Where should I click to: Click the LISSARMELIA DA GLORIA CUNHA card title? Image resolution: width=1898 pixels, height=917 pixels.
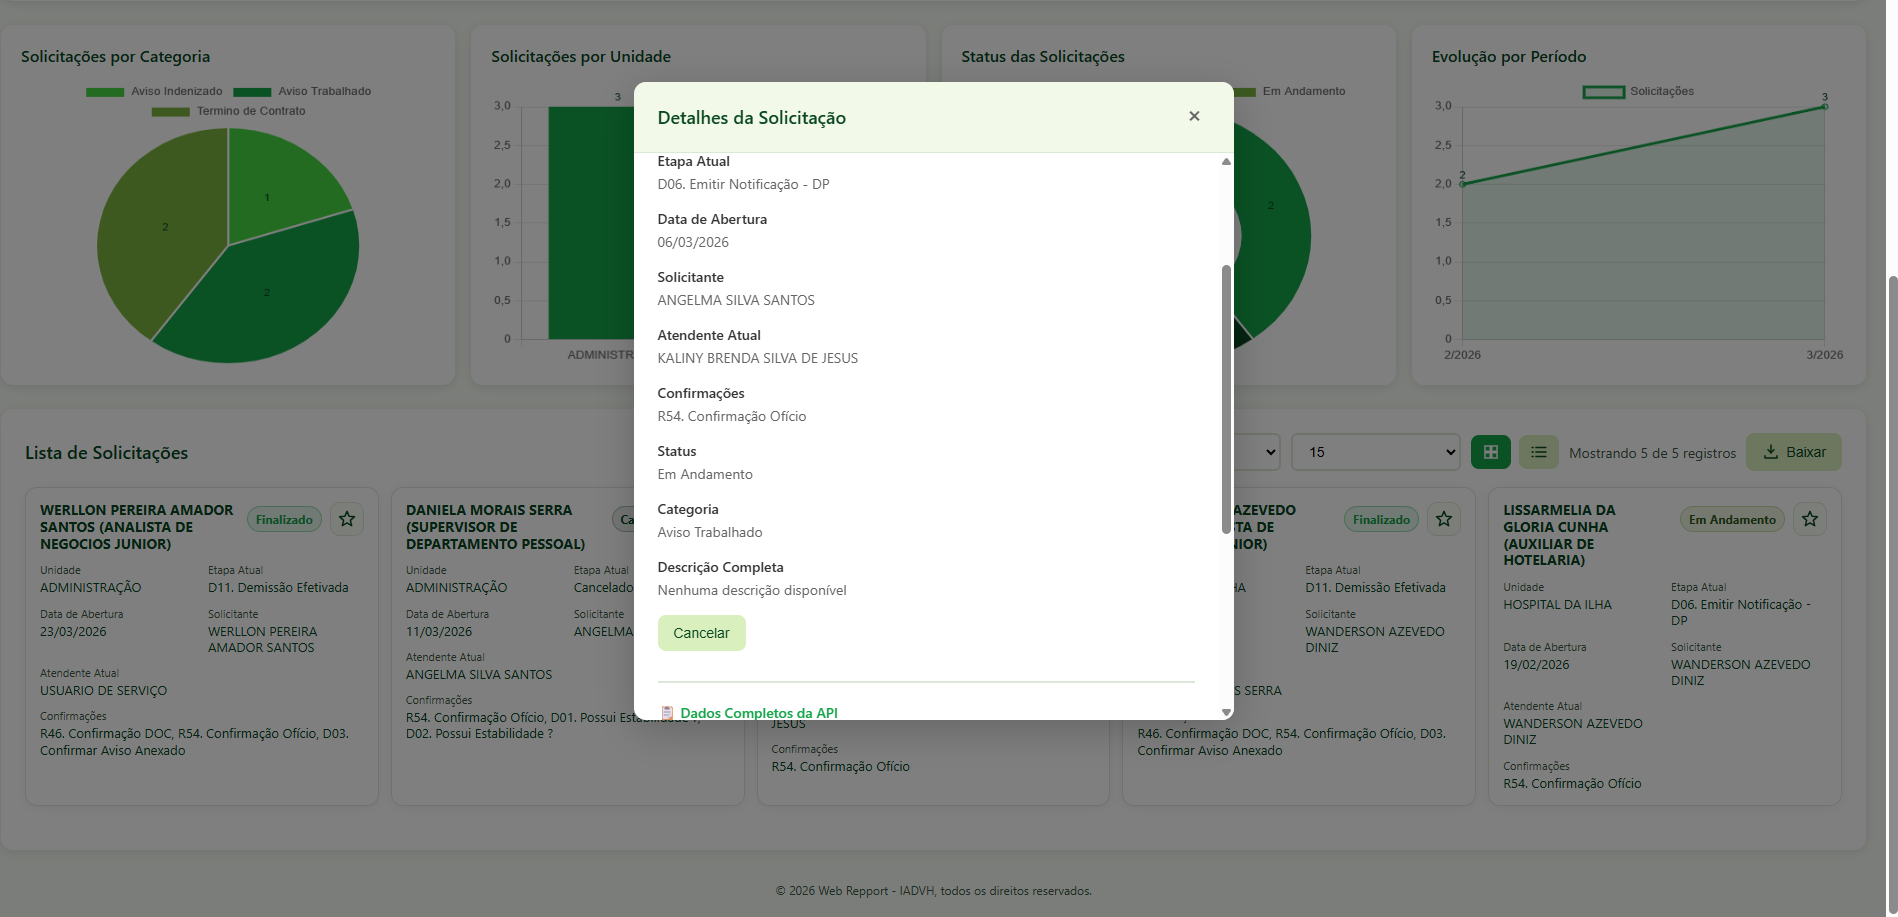coord(1559,535)
